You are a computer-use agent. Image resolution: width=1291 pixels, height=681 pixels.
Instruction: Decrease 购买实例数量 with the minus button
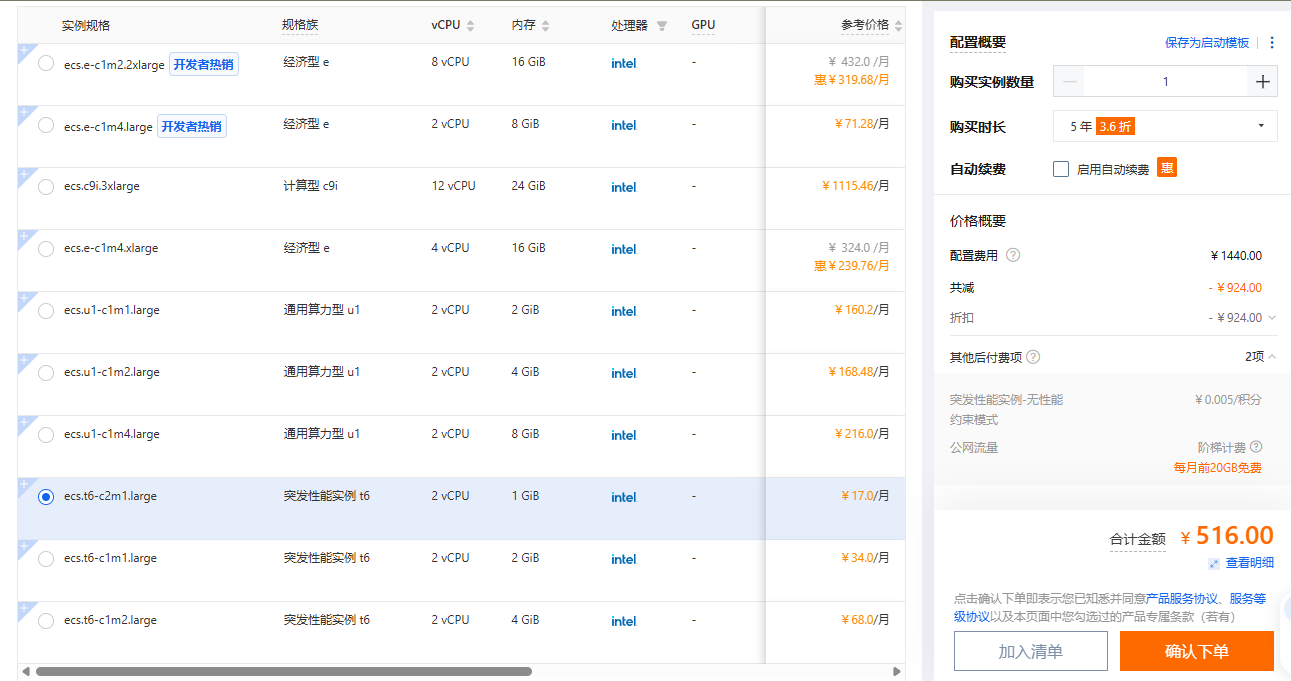click(x=1069, y=82)
